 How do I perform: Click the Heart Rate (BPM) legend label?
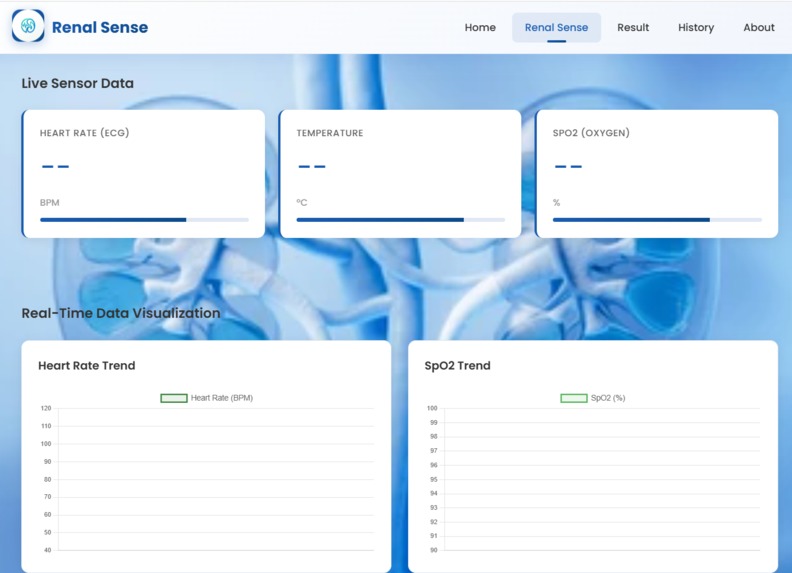coord(222,398)
